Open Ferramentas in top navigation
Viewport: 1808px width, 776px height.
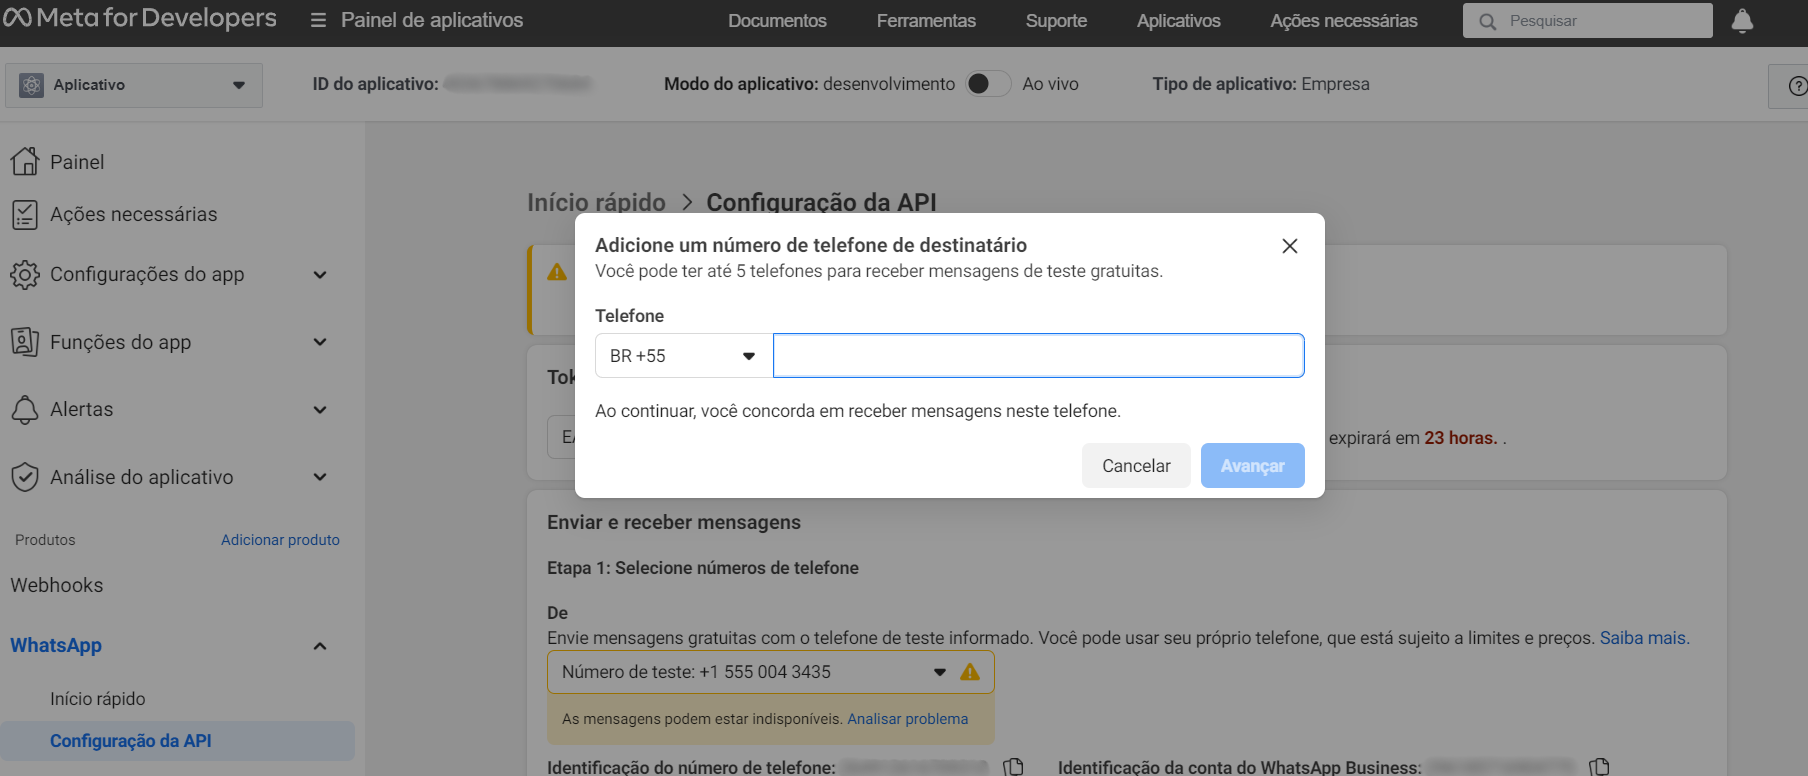click(x=926, y=21)
